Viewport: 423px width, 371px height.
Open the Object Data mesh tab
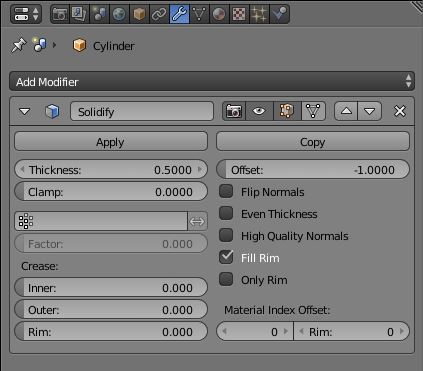(x=199, y=14)
